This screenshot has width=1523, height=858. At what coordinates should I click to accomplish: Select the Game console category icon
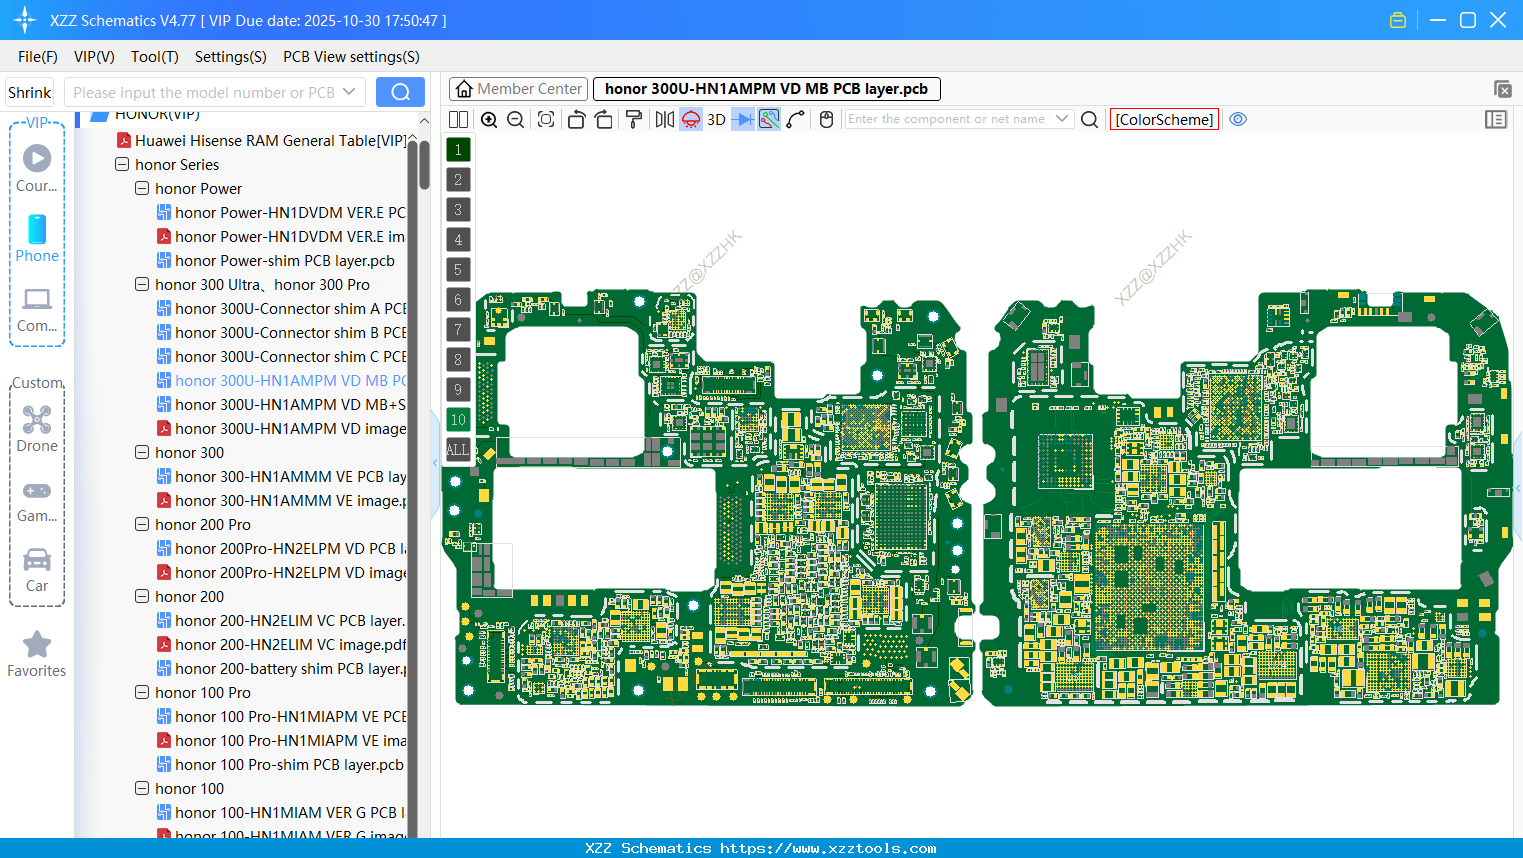pyautogui.click(x=37, y=500)
